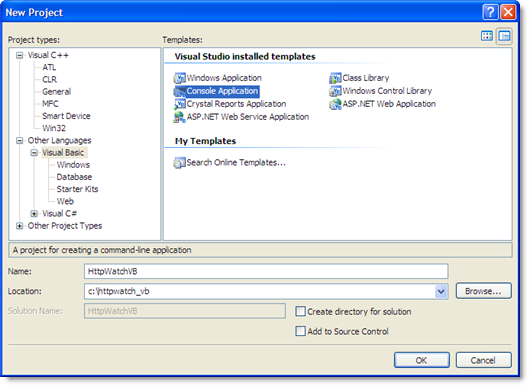Image resolution: width=529 pixels, height=386 pixels.
Task: Click ASP.NET Web Service Application label
Action: pos(248,117)
